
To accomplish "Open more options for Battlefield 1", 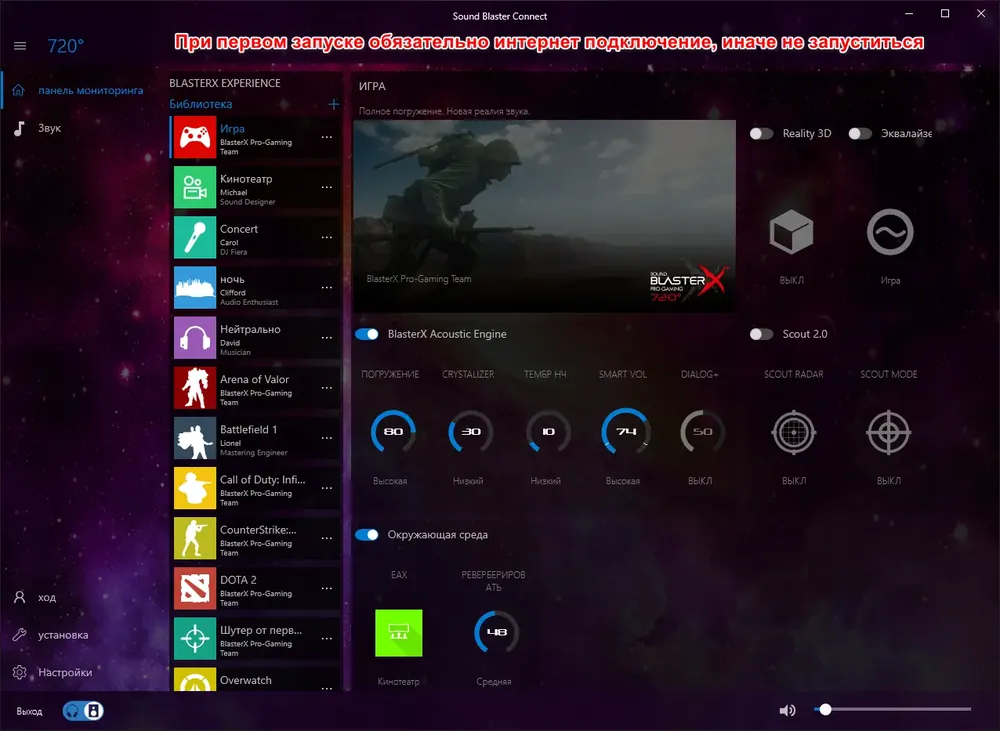I will click(x=327, y=438).
